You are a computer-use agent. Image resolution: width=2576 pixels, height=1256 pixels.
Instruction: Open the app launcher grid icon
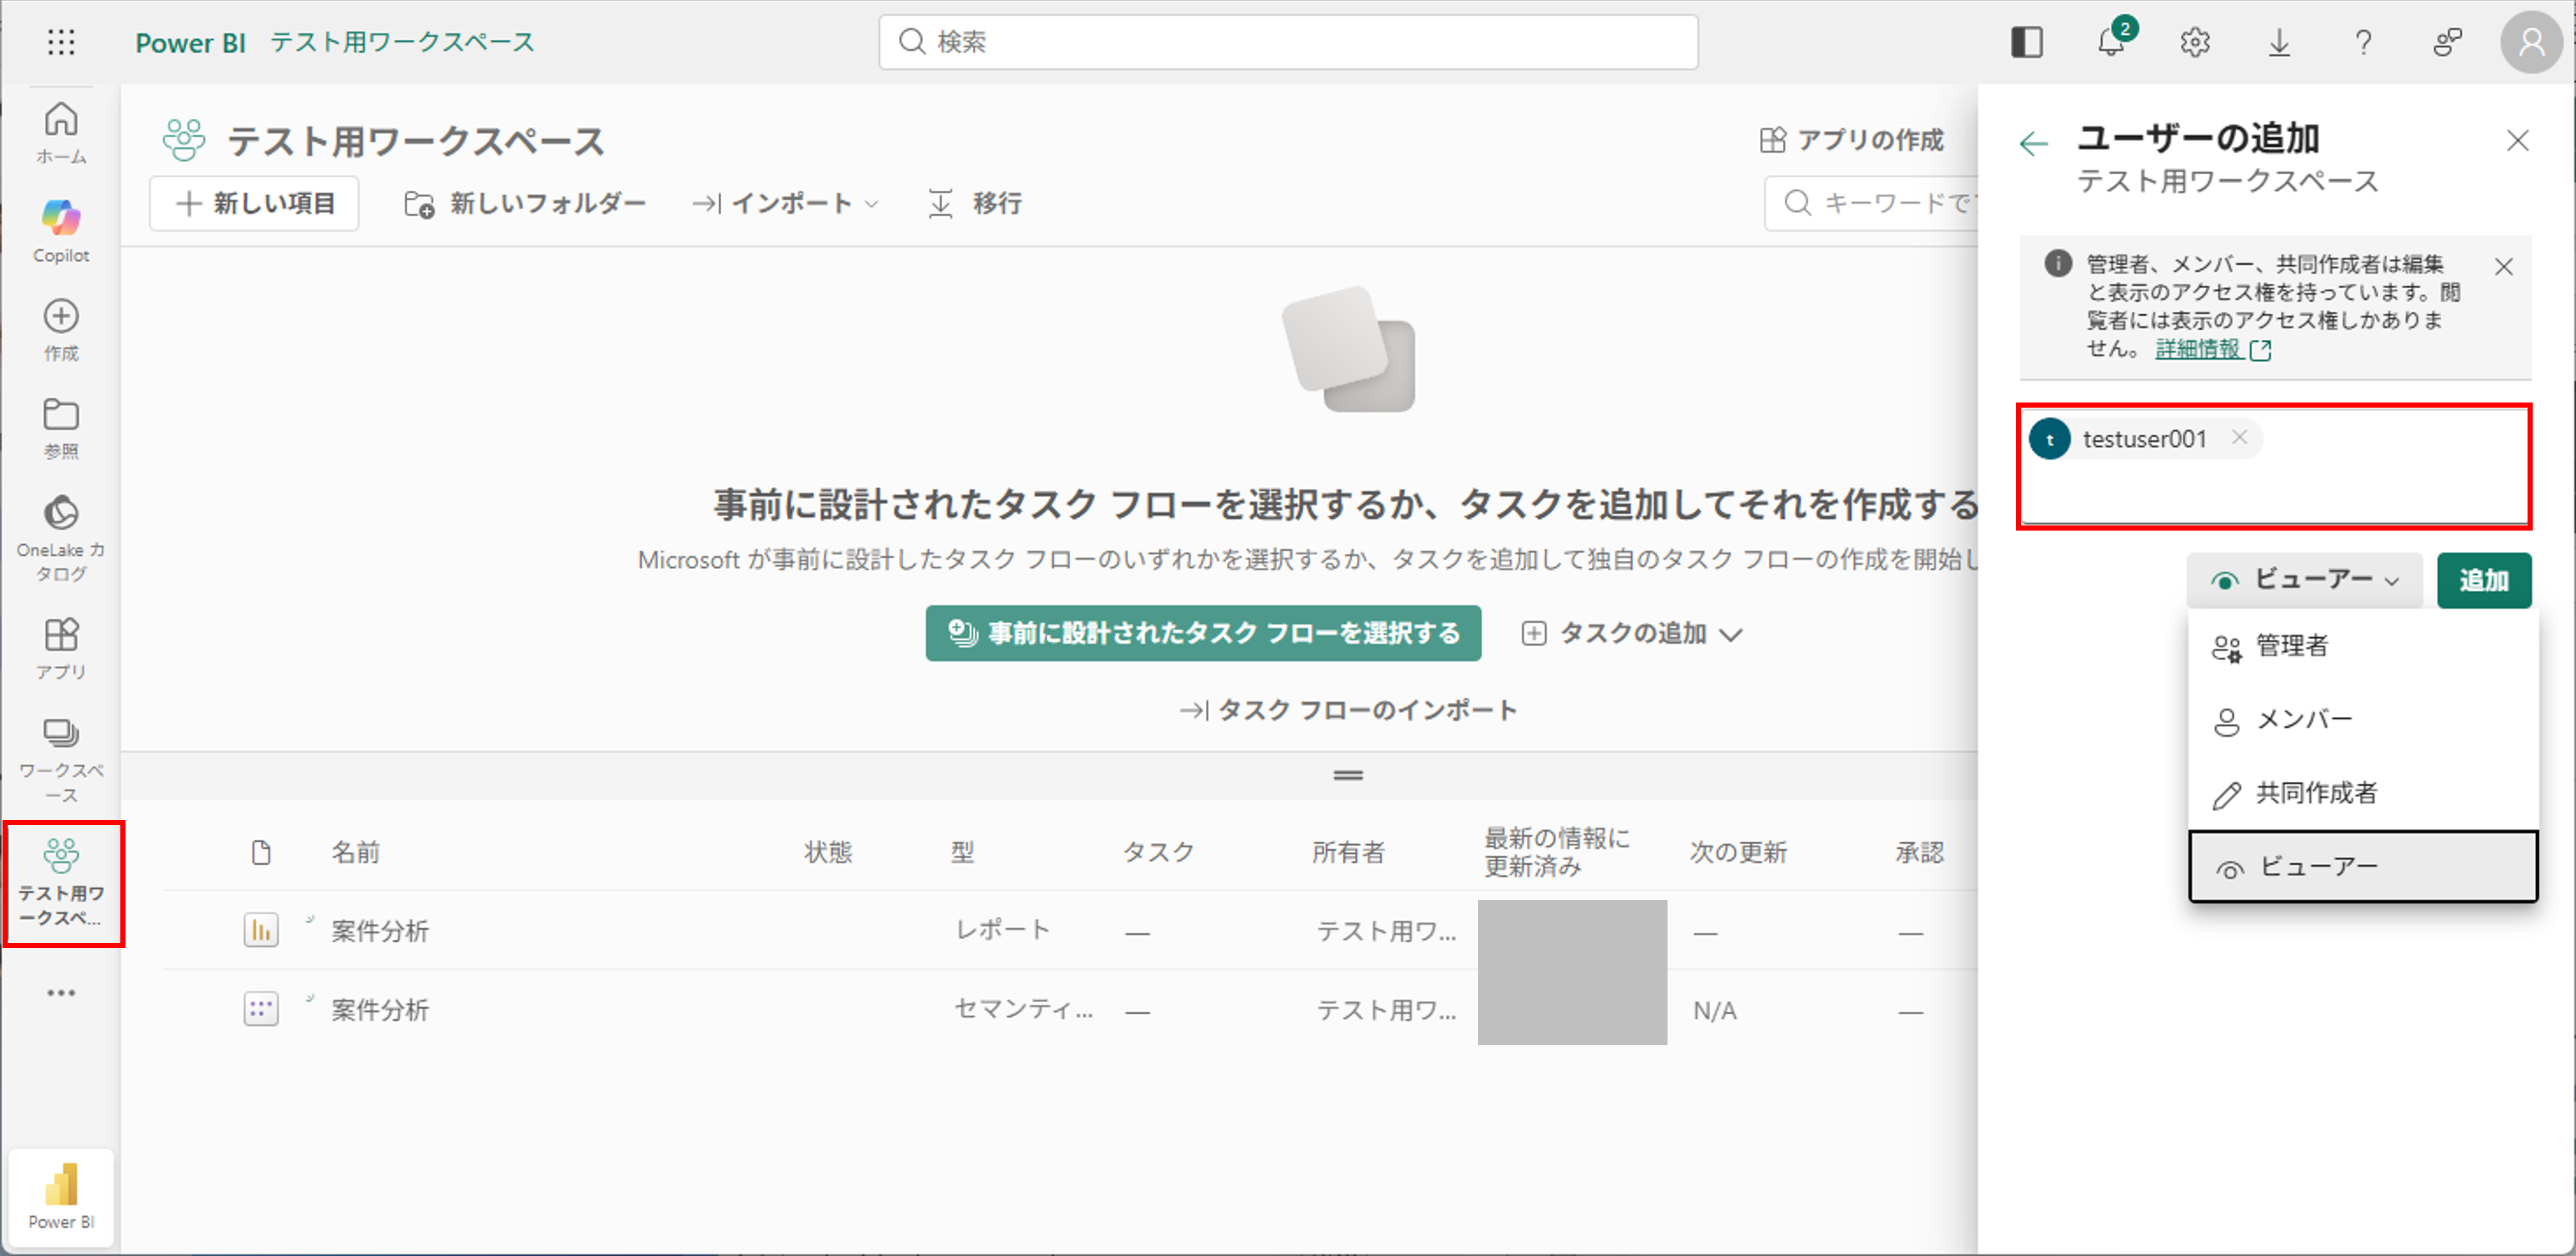tap(61, 42)
